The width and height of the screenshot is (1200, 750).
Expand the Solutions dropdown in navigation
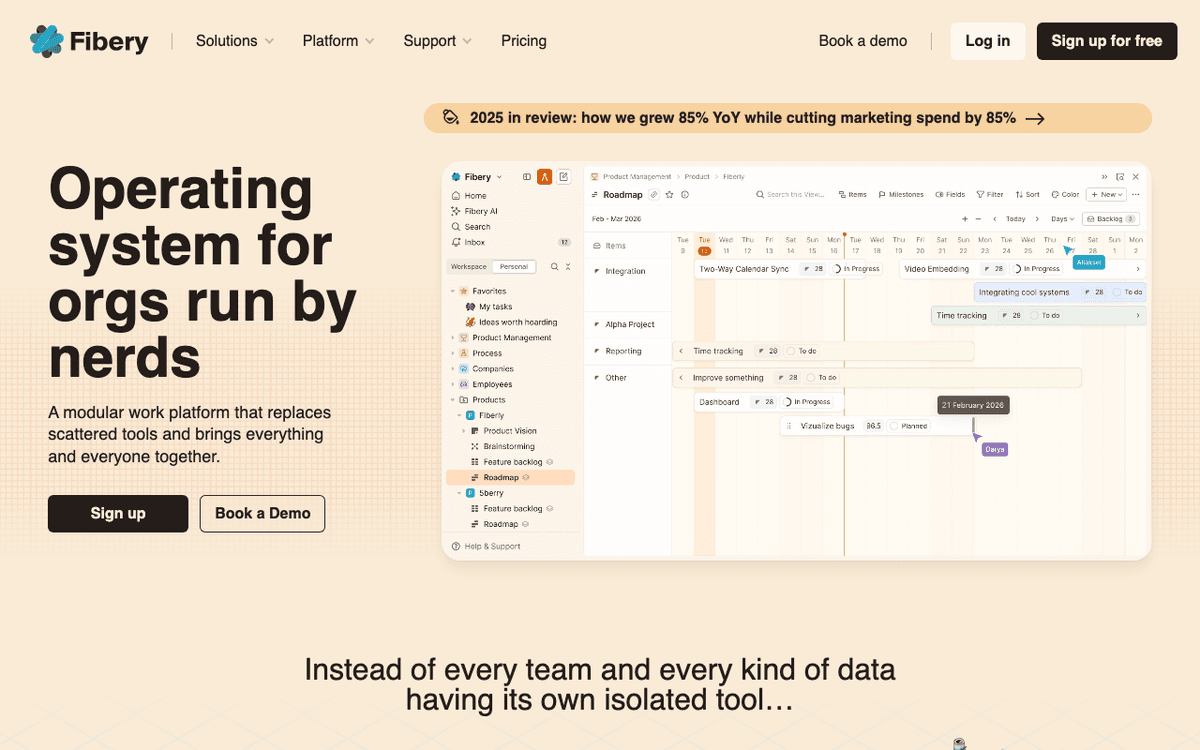click(235, 41)
